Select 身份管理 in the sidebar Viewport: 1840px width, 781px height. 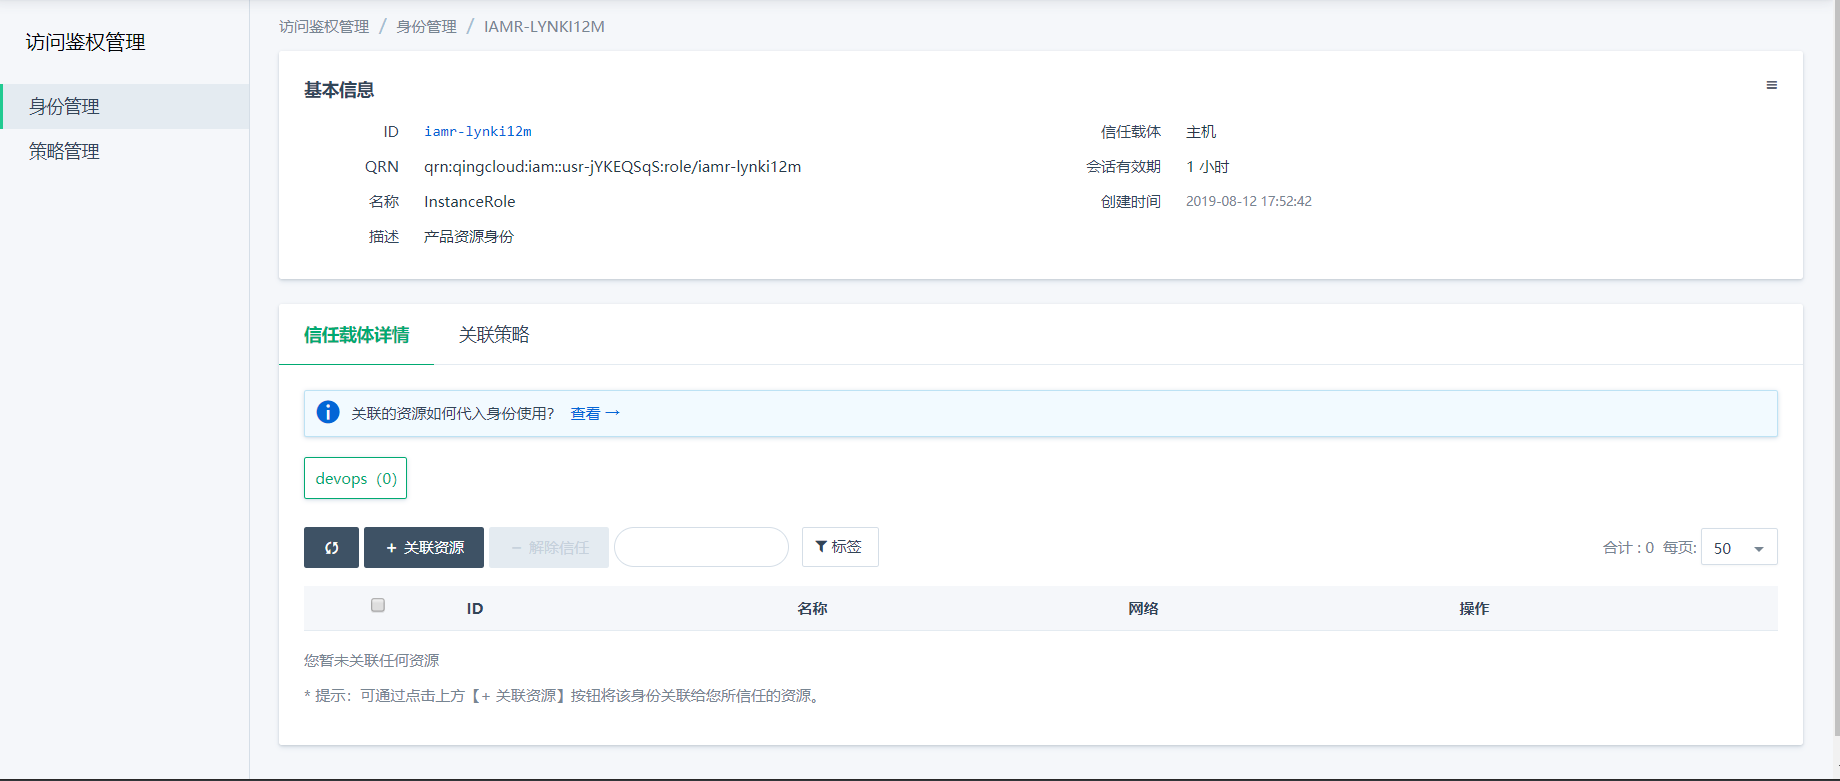[64, 107]
